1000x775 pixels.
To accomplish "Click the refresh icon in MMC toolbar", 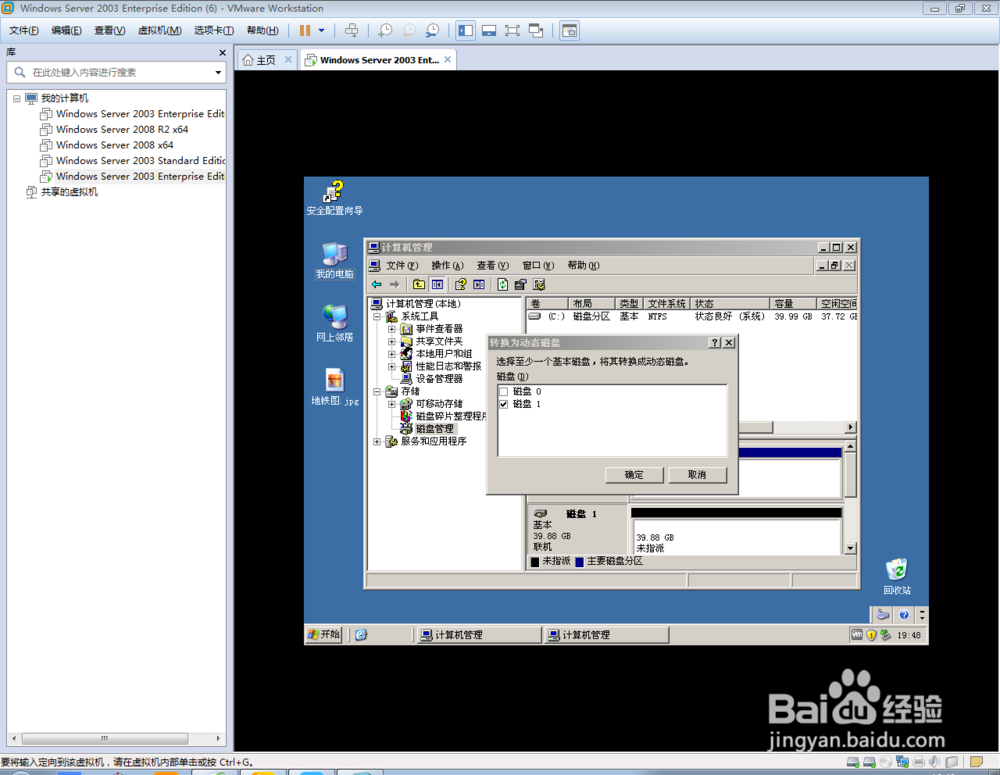I will tap(503, 284).
